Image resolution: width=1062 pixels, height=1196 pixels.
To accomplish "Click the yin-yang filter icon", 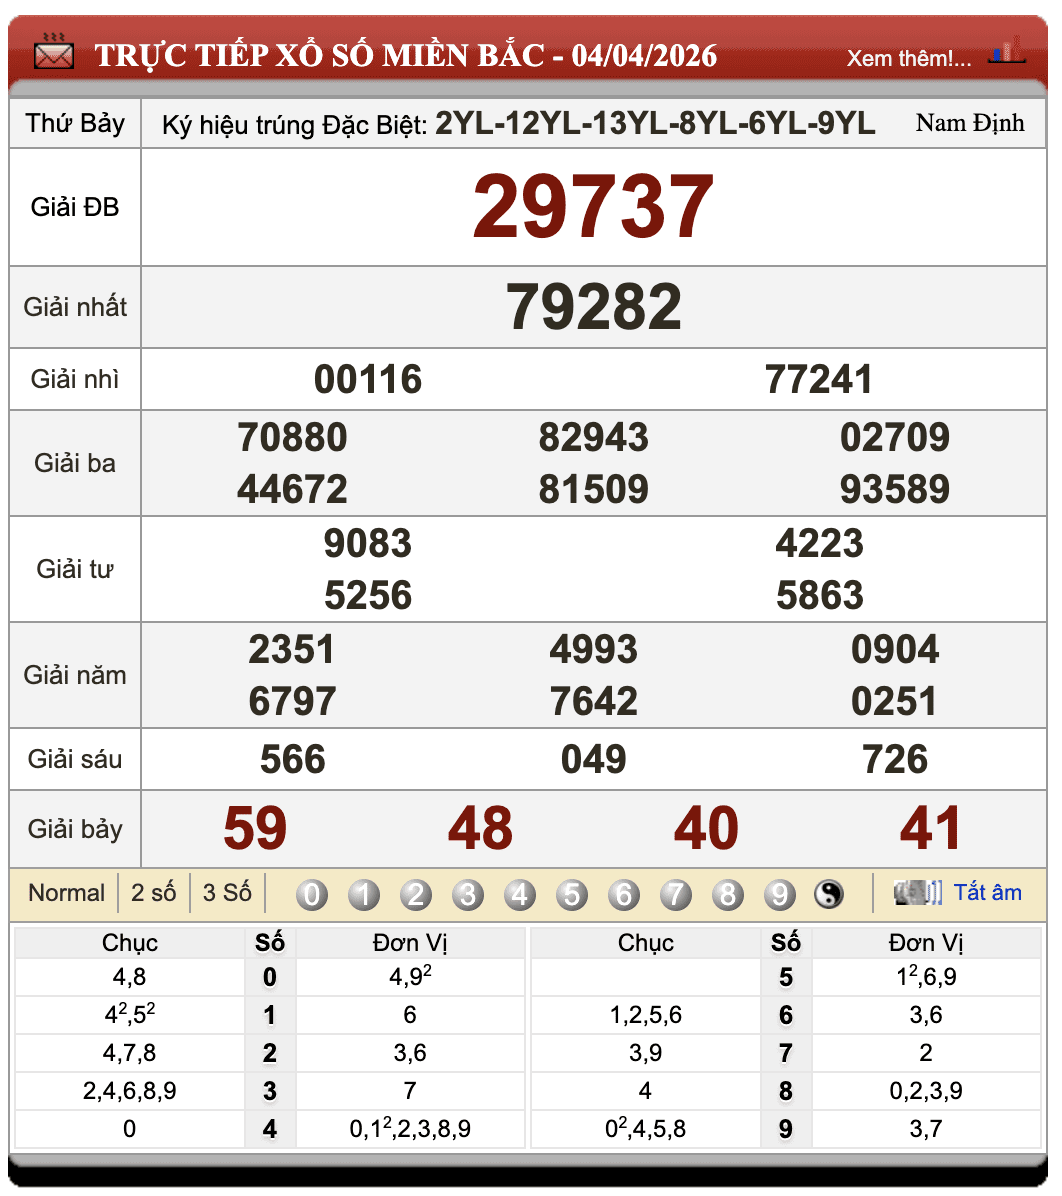I will [829, 894].
